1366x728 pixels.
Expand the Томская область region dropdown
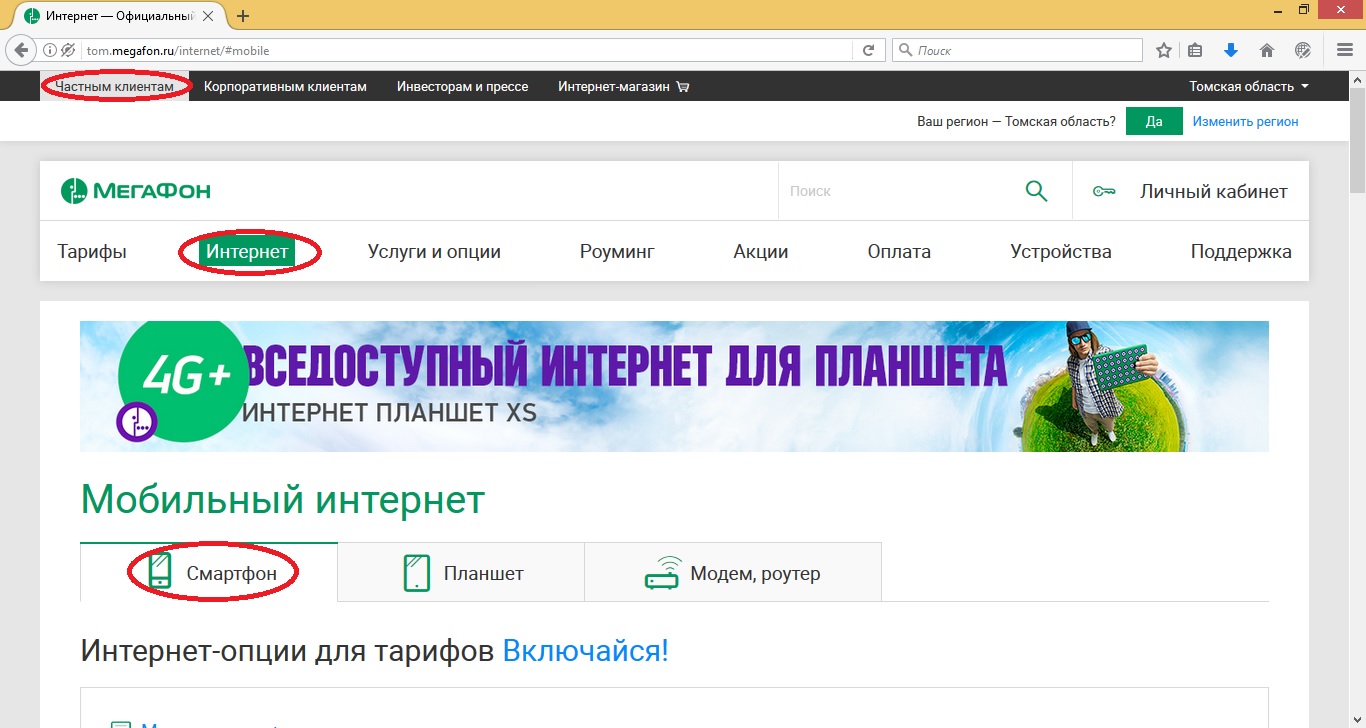tap(1243, 86)
